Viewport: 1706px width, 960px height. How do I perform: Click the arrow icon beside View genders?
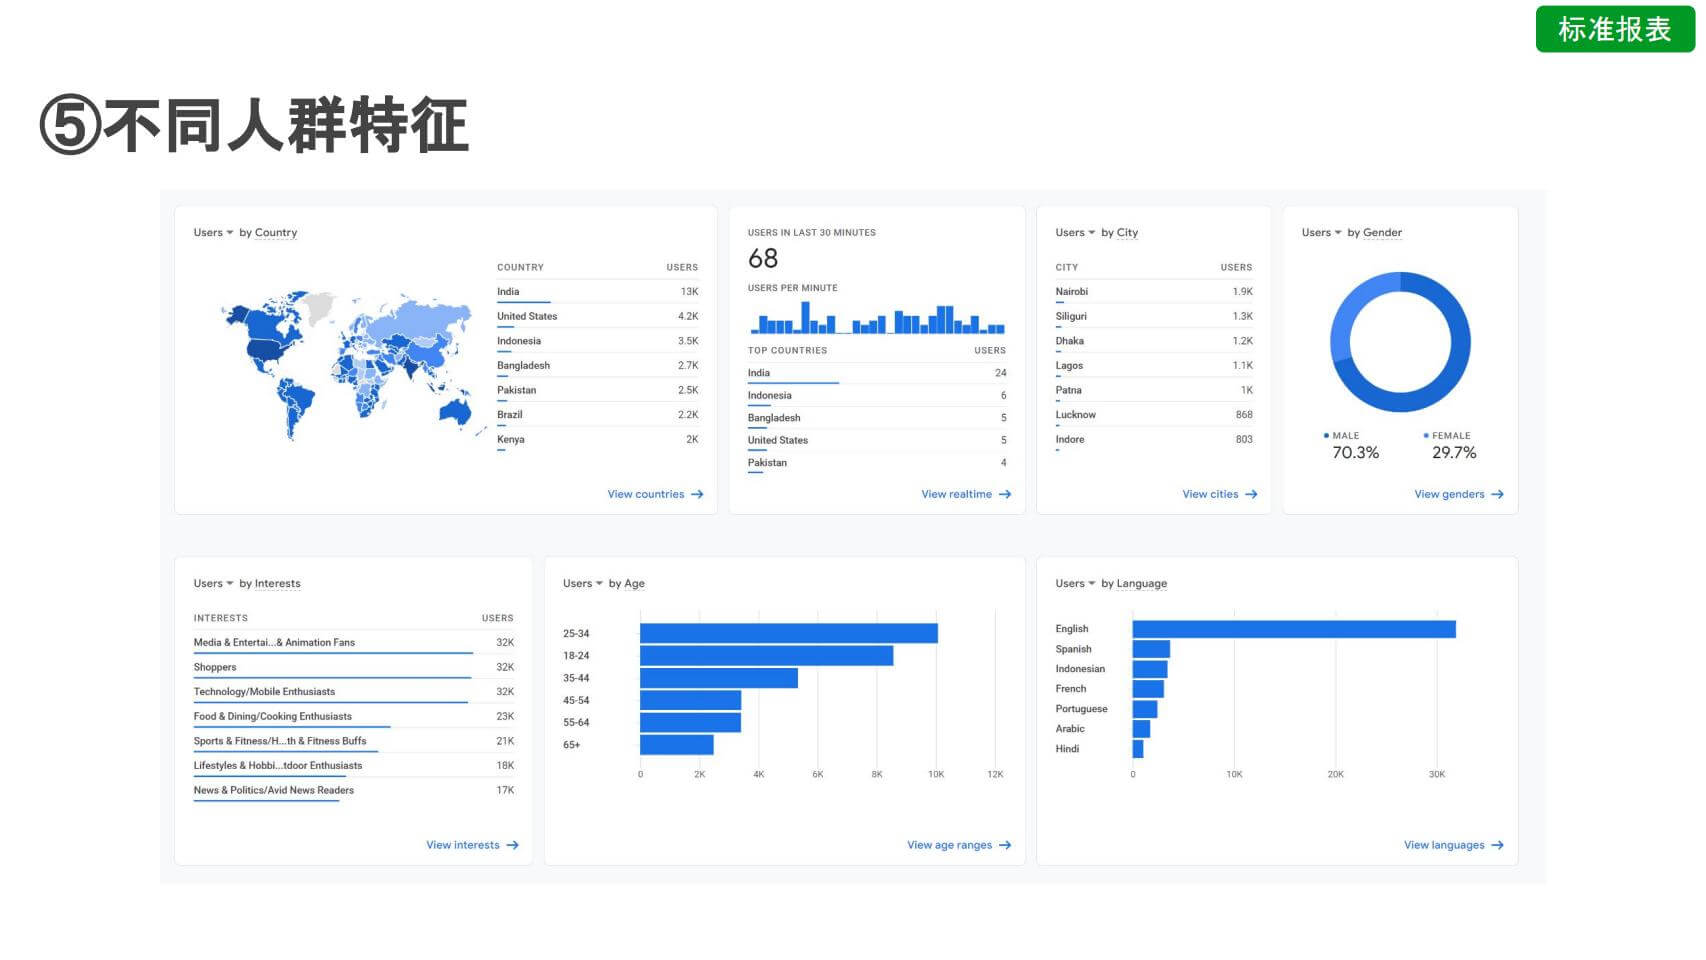coord(1497,494)
